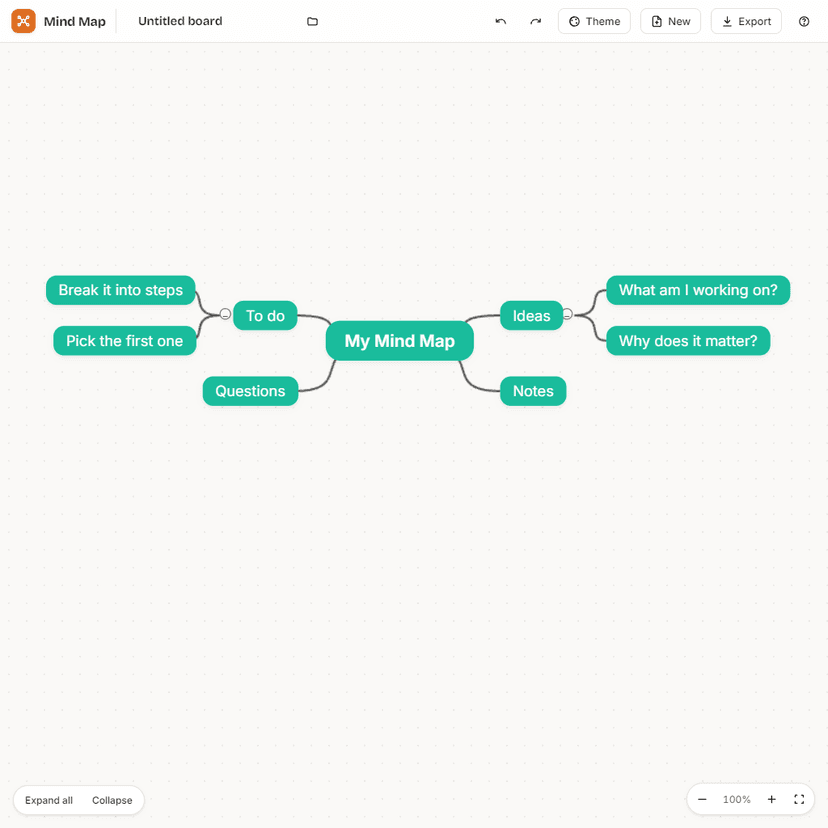Click the Expand all button
This screenshot has height=828, width=828.
[x=48, y=800]
